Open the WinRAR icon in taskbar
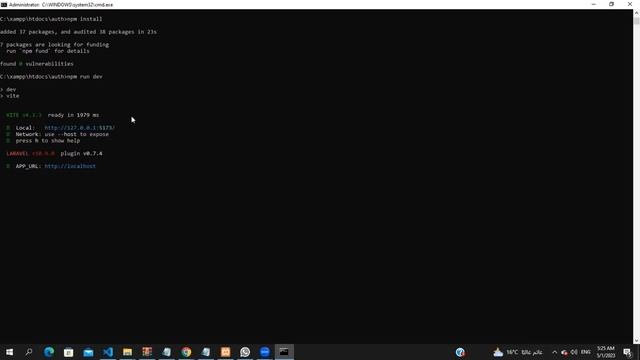The height and width of the screenshot is (360, 640). tap(147, 352)
